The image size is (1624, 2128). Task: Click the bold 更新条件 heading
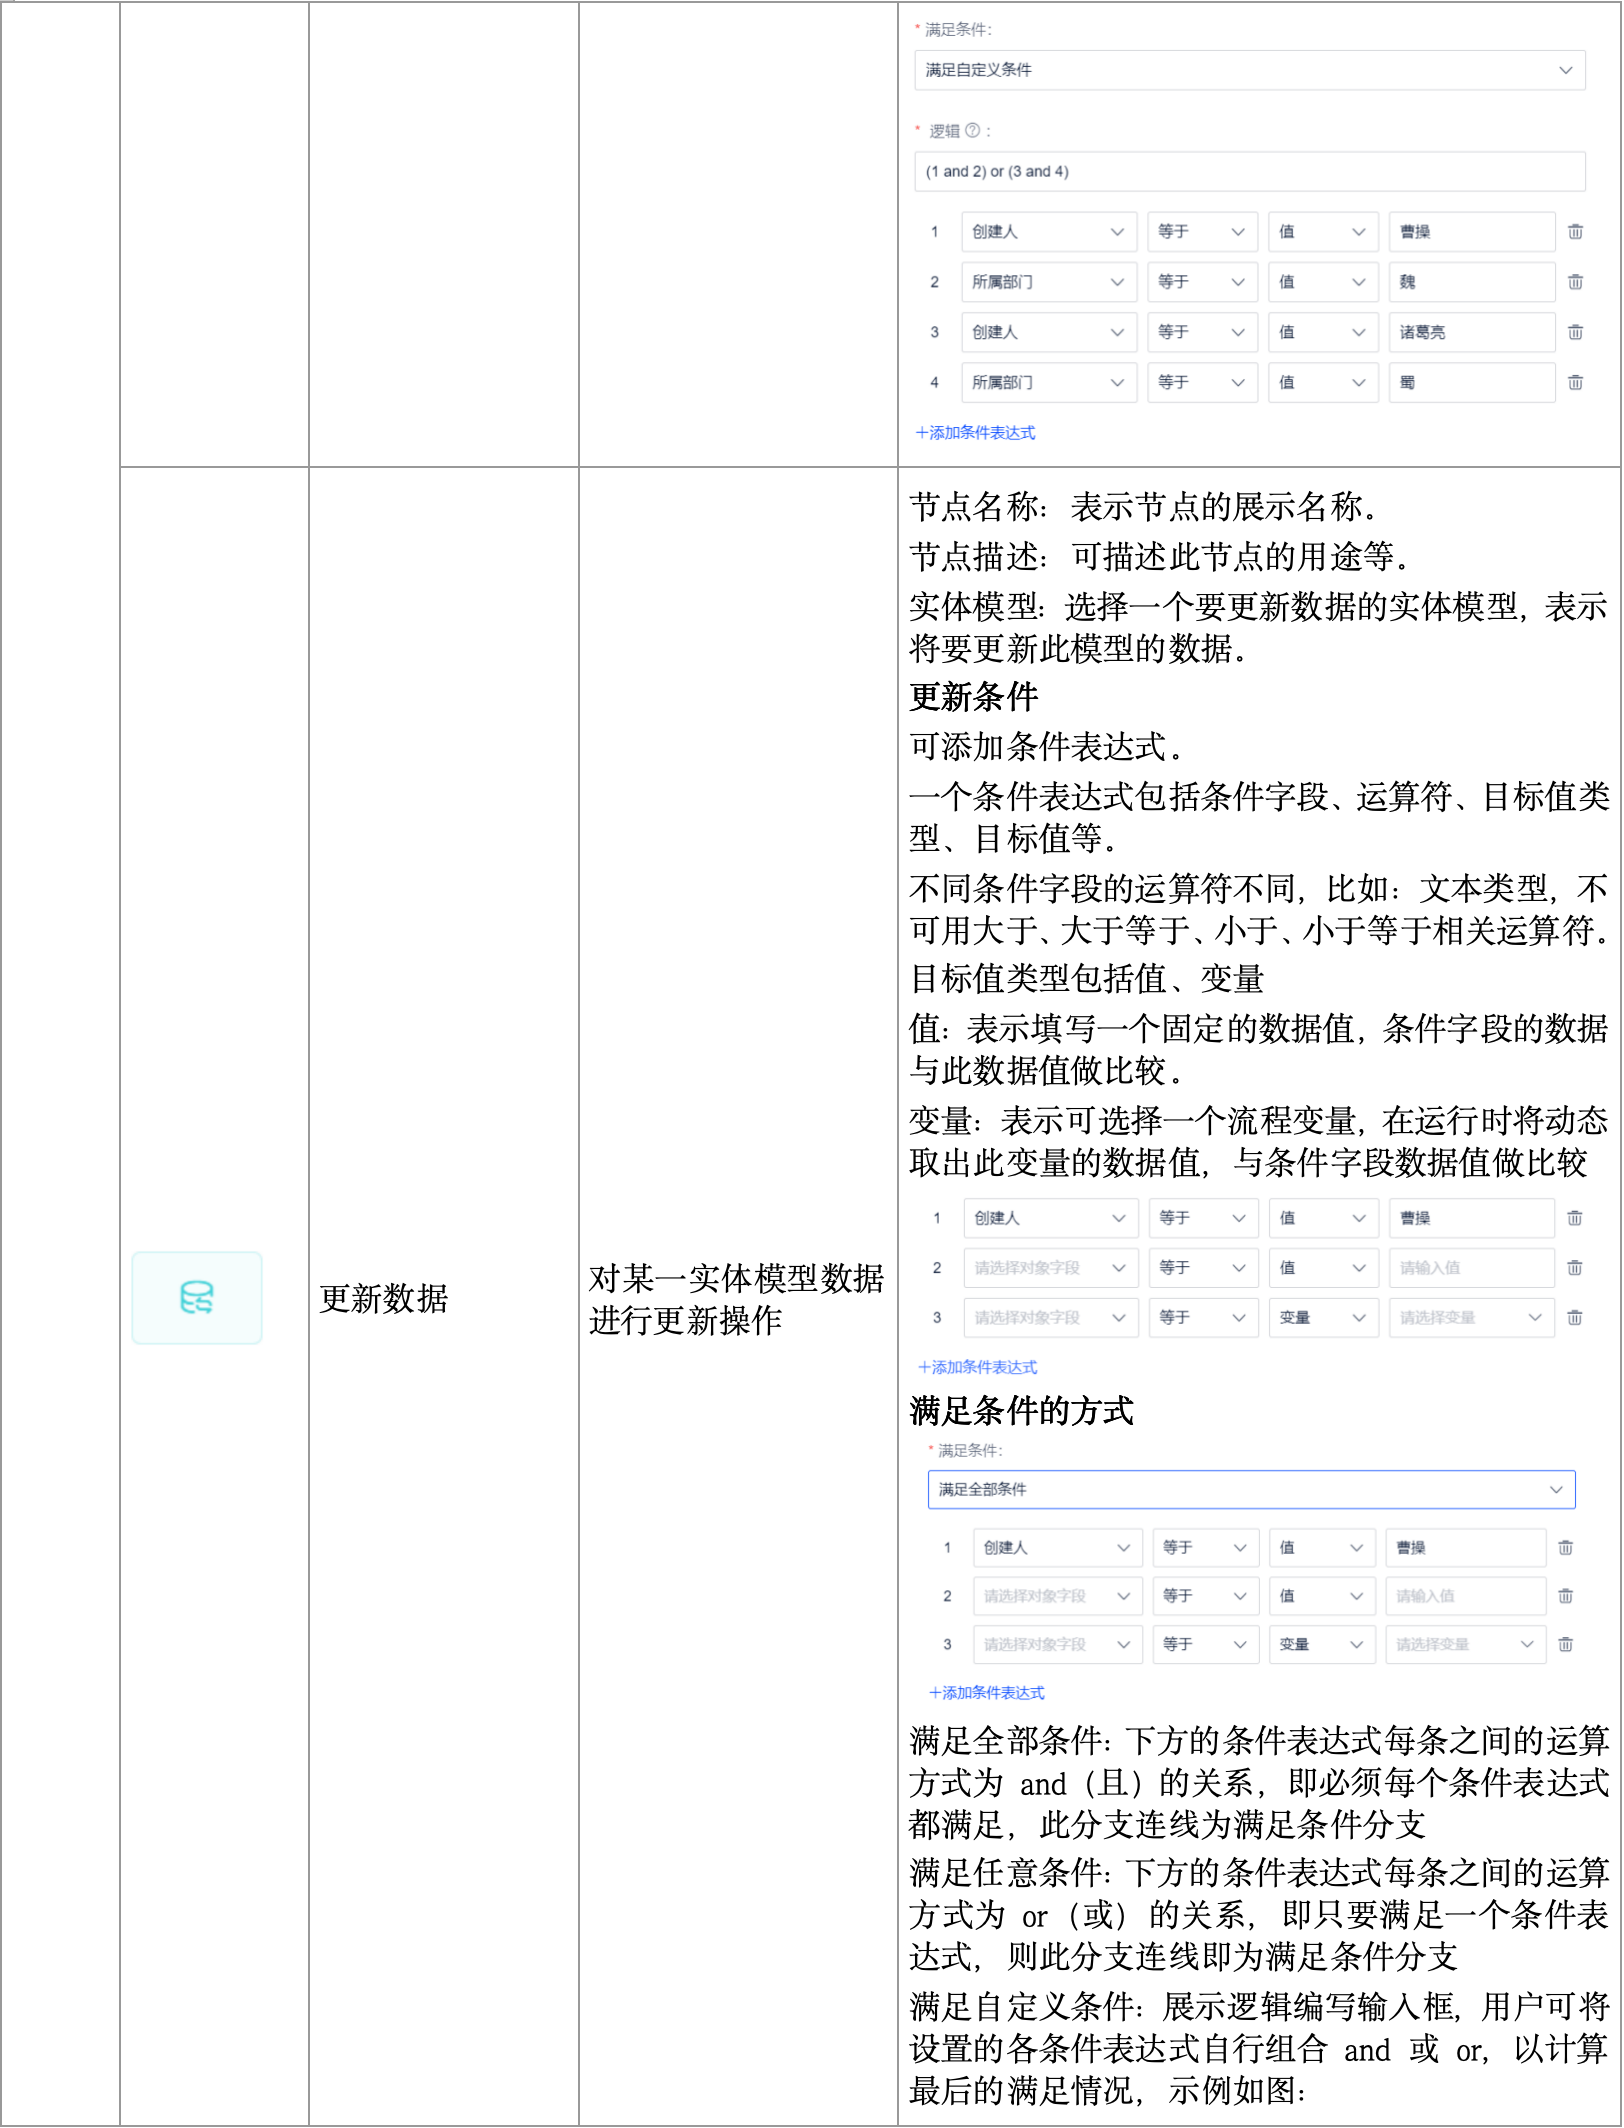pyautogui.click(x=973, y=697)
